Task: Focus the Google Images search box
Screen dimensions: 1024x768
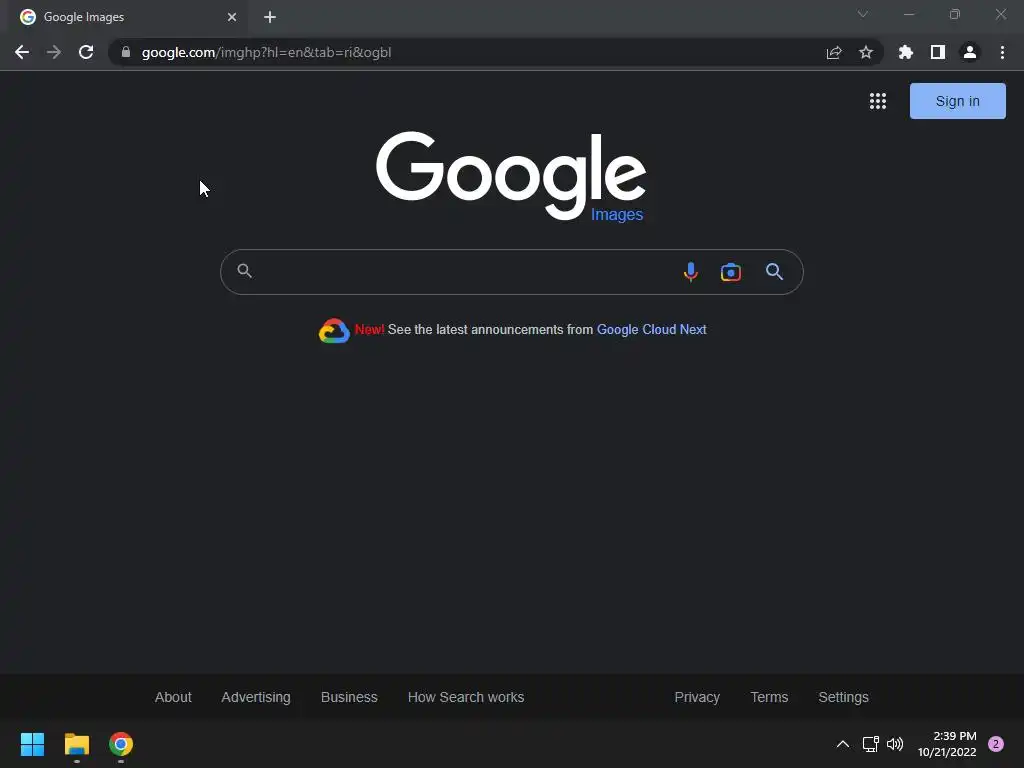Action: [511, 272]
